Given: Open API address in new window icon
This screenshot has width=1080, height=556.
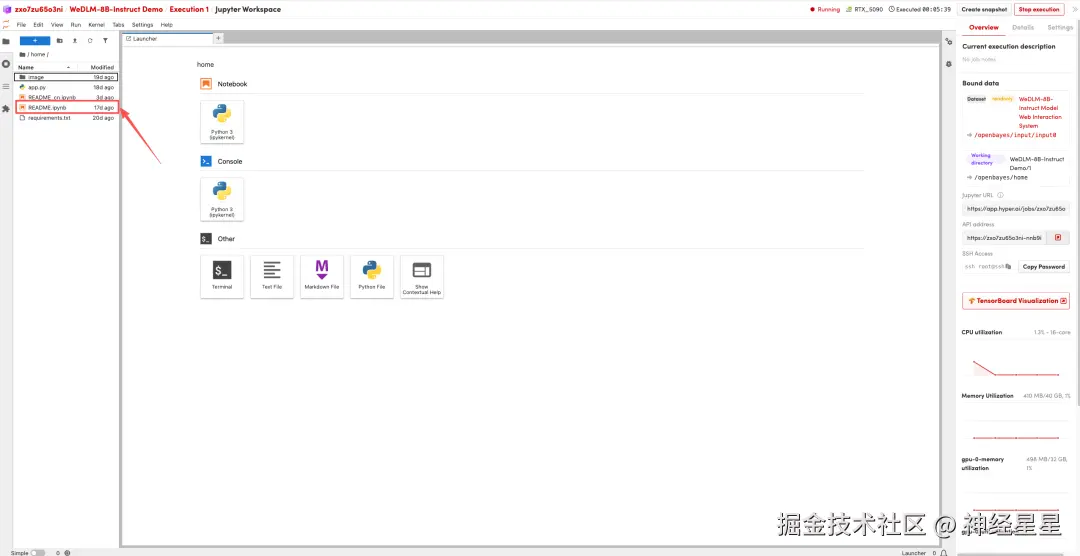Looking at the screenshot, I should click(1058, 238).
